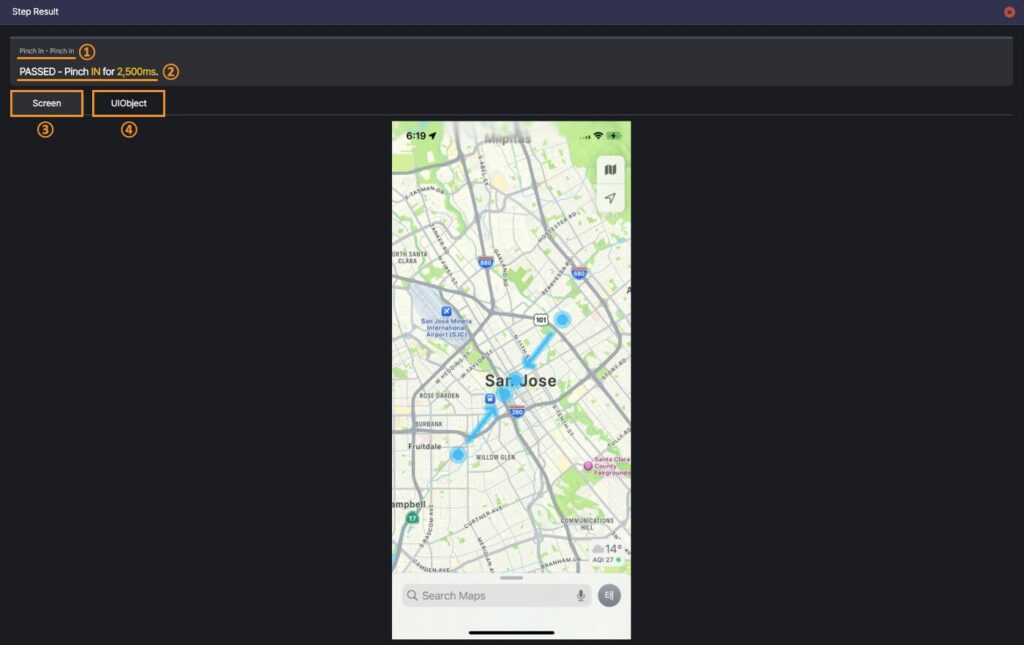Select the San Jose airport marker
1024x645 pixels.
446,311
